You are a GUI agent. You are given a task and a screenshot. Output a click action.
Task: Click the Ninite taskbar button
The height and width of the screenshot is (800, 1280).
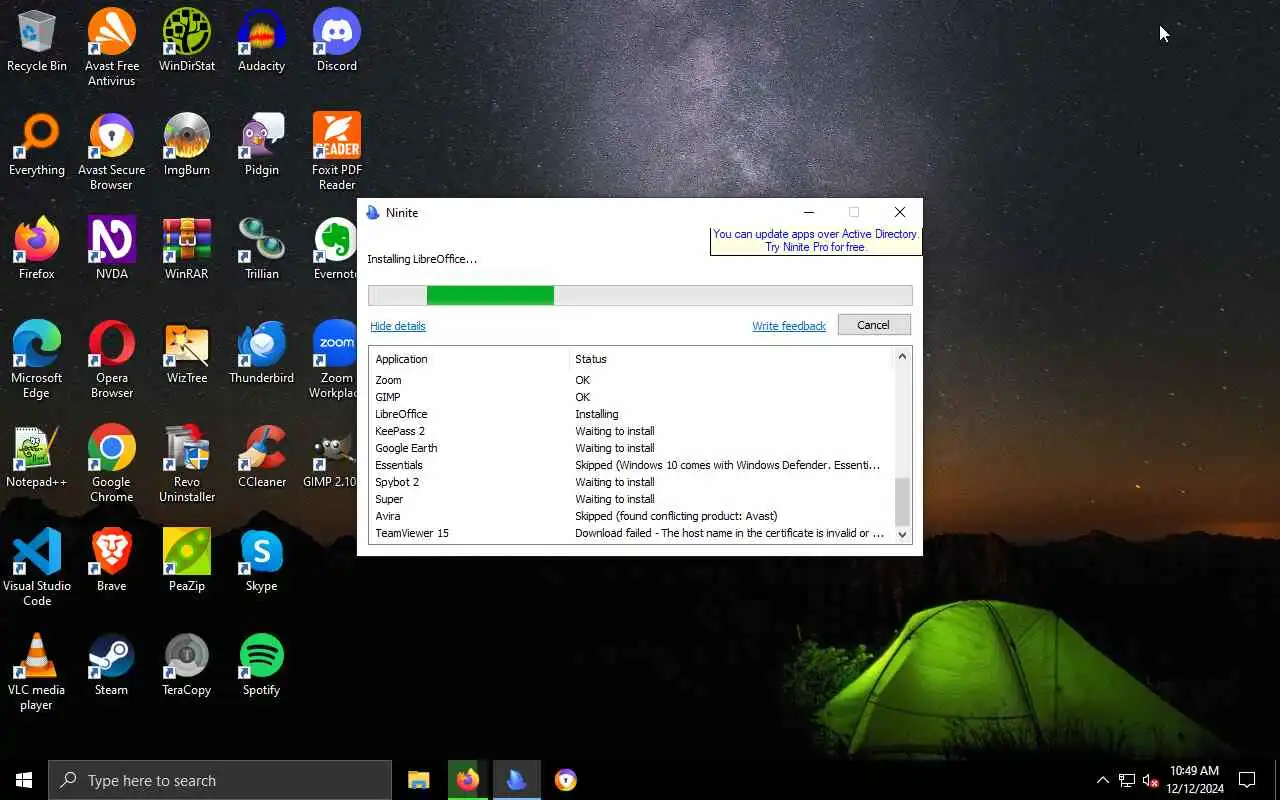517,780
